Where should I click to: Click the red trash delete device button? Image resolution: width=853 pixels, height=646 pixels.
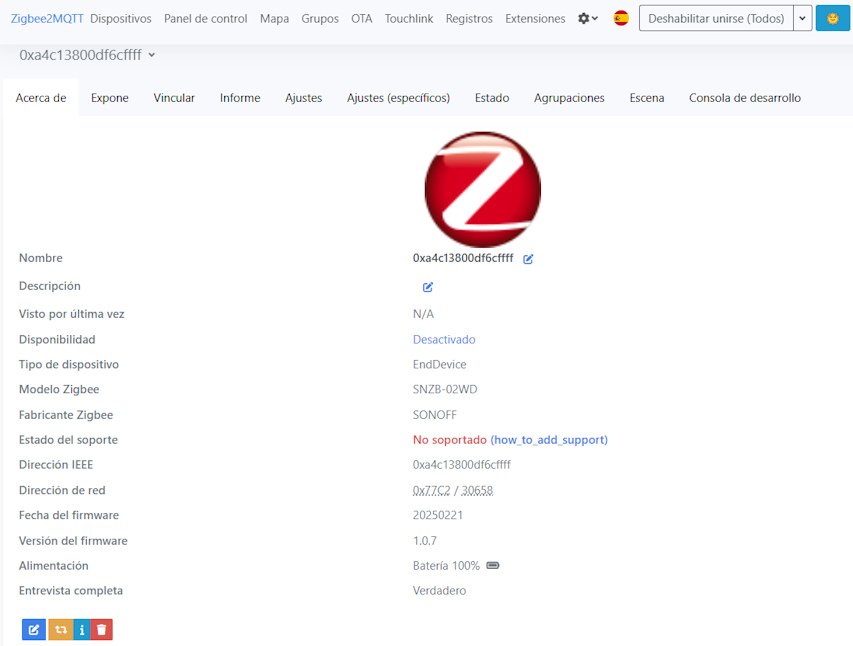pyautogui.click(x=102, y=630)
